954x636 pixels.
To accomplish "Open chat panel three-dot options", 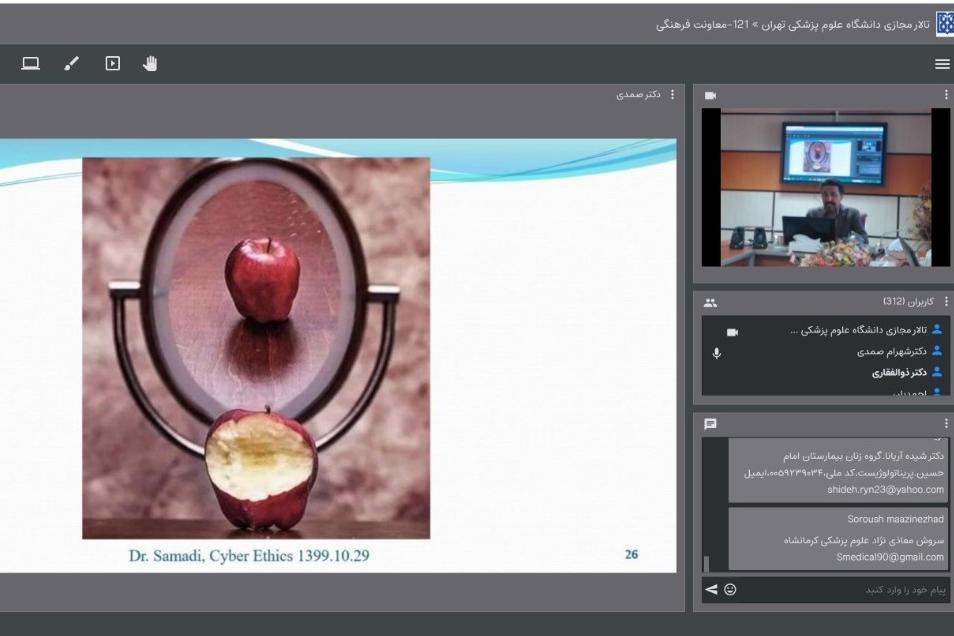I will [x=945, y=423].
